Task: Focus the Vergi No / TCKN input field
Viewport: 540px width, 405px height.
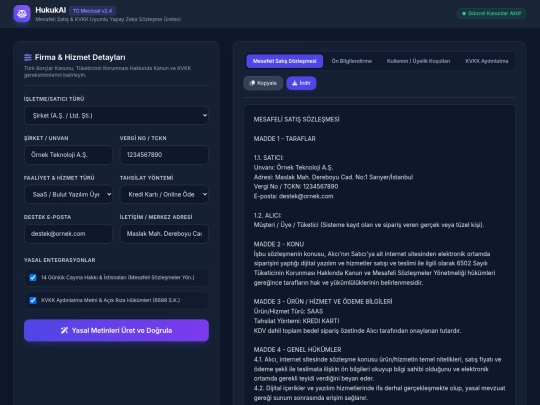Action: pos(164,155)
